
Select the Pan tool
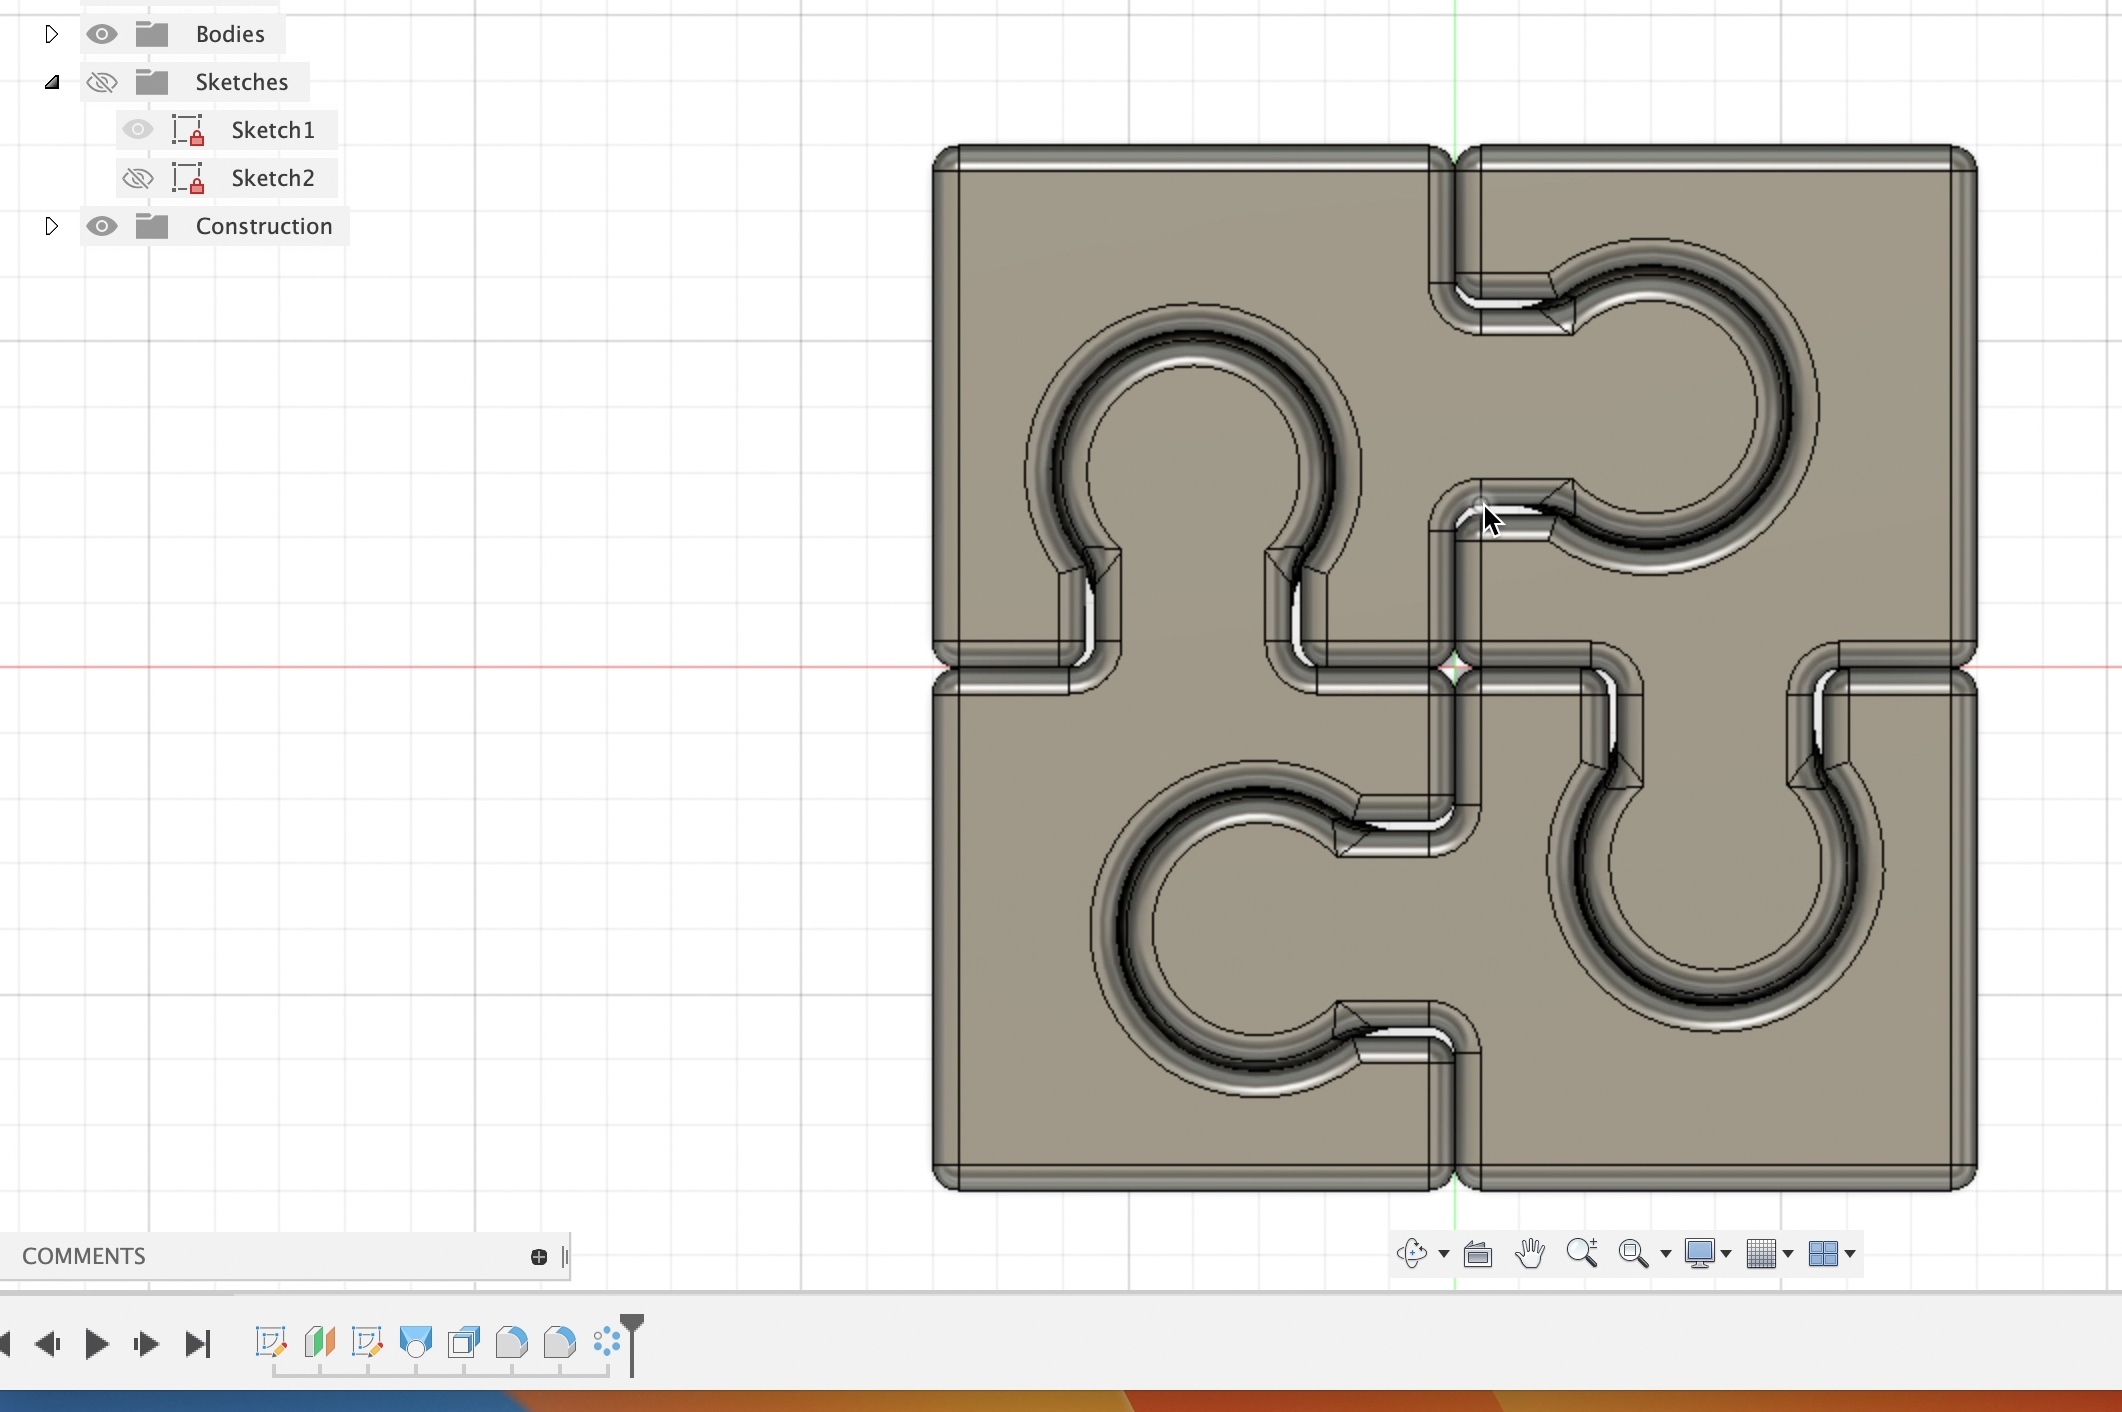(x=1531, y=1253)
